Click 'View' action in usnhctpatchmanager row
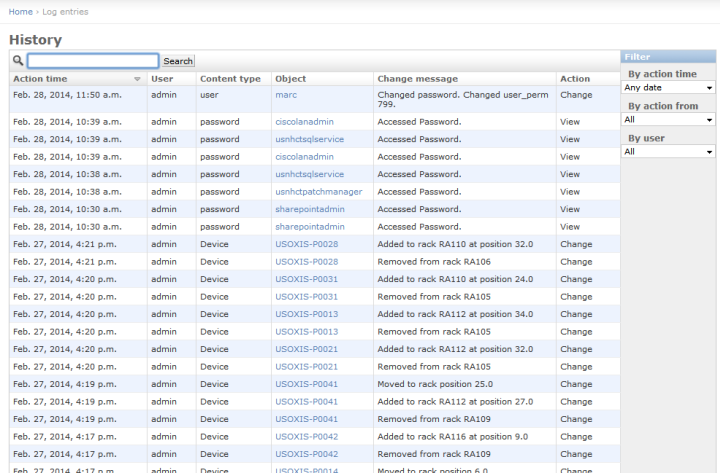720x473 pixels. pos(570,191)
